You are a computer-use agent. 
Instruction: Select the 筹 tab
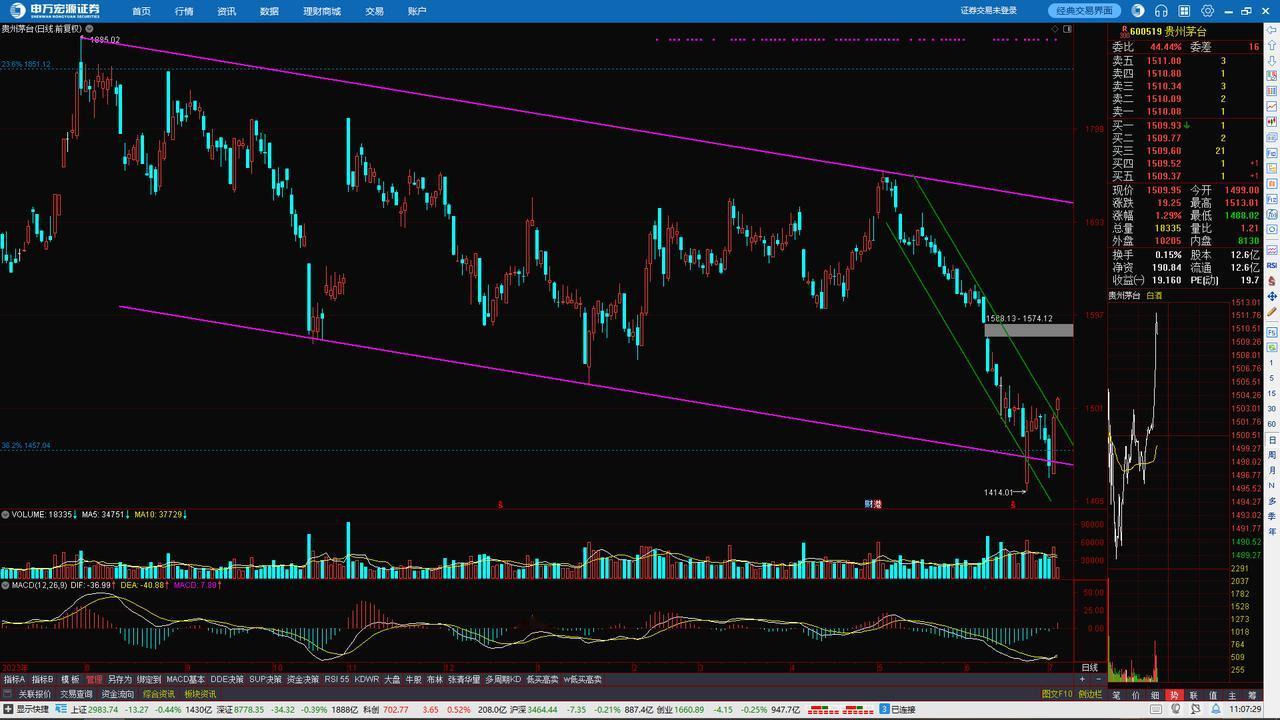point(1251,695)
